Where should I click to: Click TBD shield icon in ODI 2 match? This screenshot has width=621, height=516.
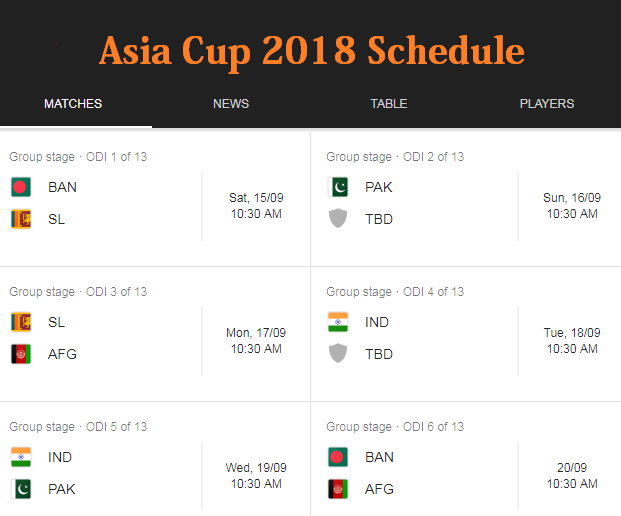(x=338, y=219)
